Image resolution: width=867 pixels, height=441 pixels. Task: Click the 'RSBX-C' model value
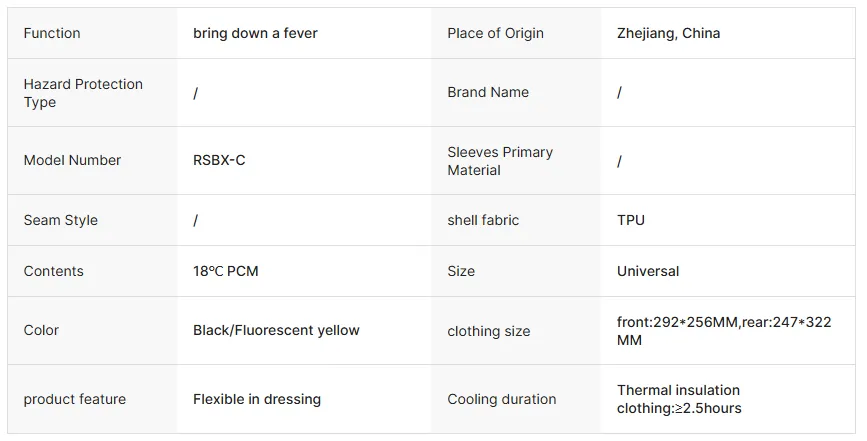point(219,160)
